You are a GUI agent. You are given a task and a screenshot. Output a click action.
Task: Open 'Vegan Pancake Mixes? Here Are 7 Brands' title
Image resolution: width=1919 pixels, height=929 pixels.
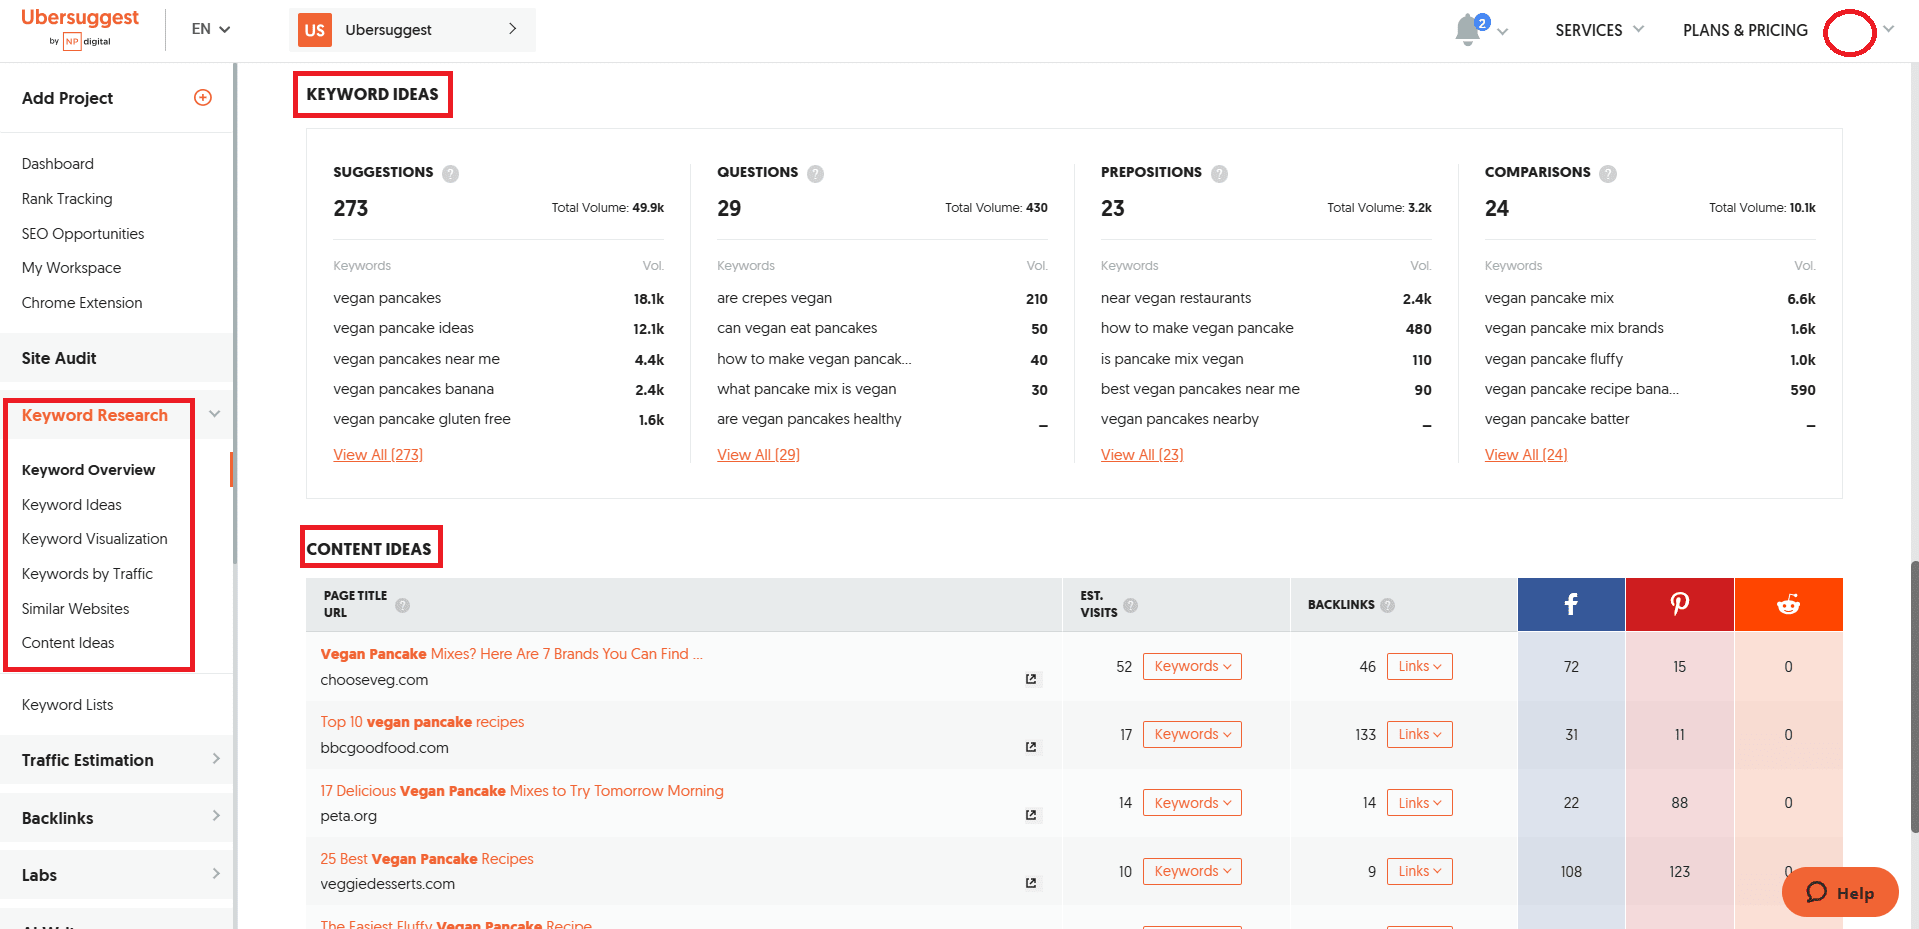[512, 654]
